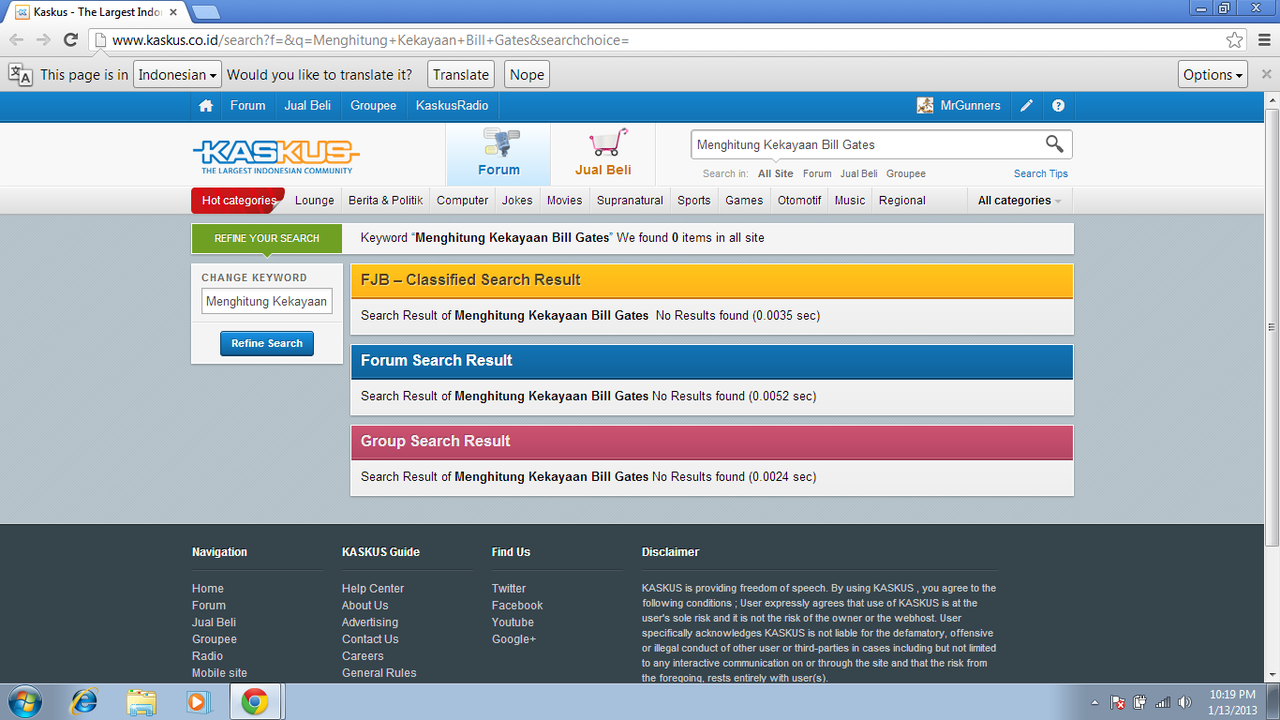This screenshot has width=1280, height=720.
Task: Click the clock showing 10:19 PM
Action: 1231,694
